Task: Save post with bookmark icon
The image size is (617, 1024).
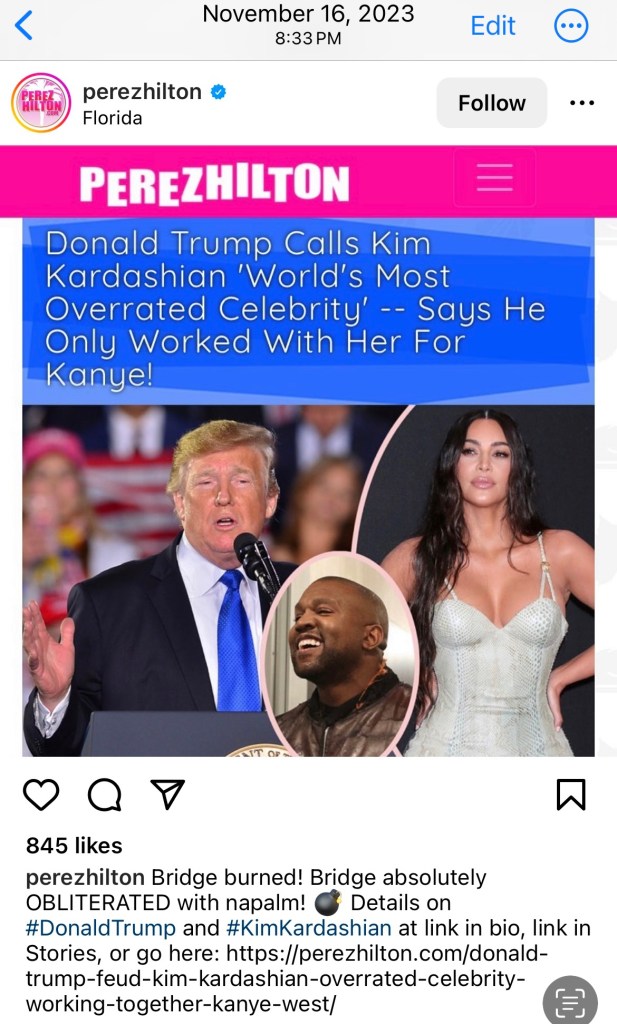Action: (x=571, y=794)
